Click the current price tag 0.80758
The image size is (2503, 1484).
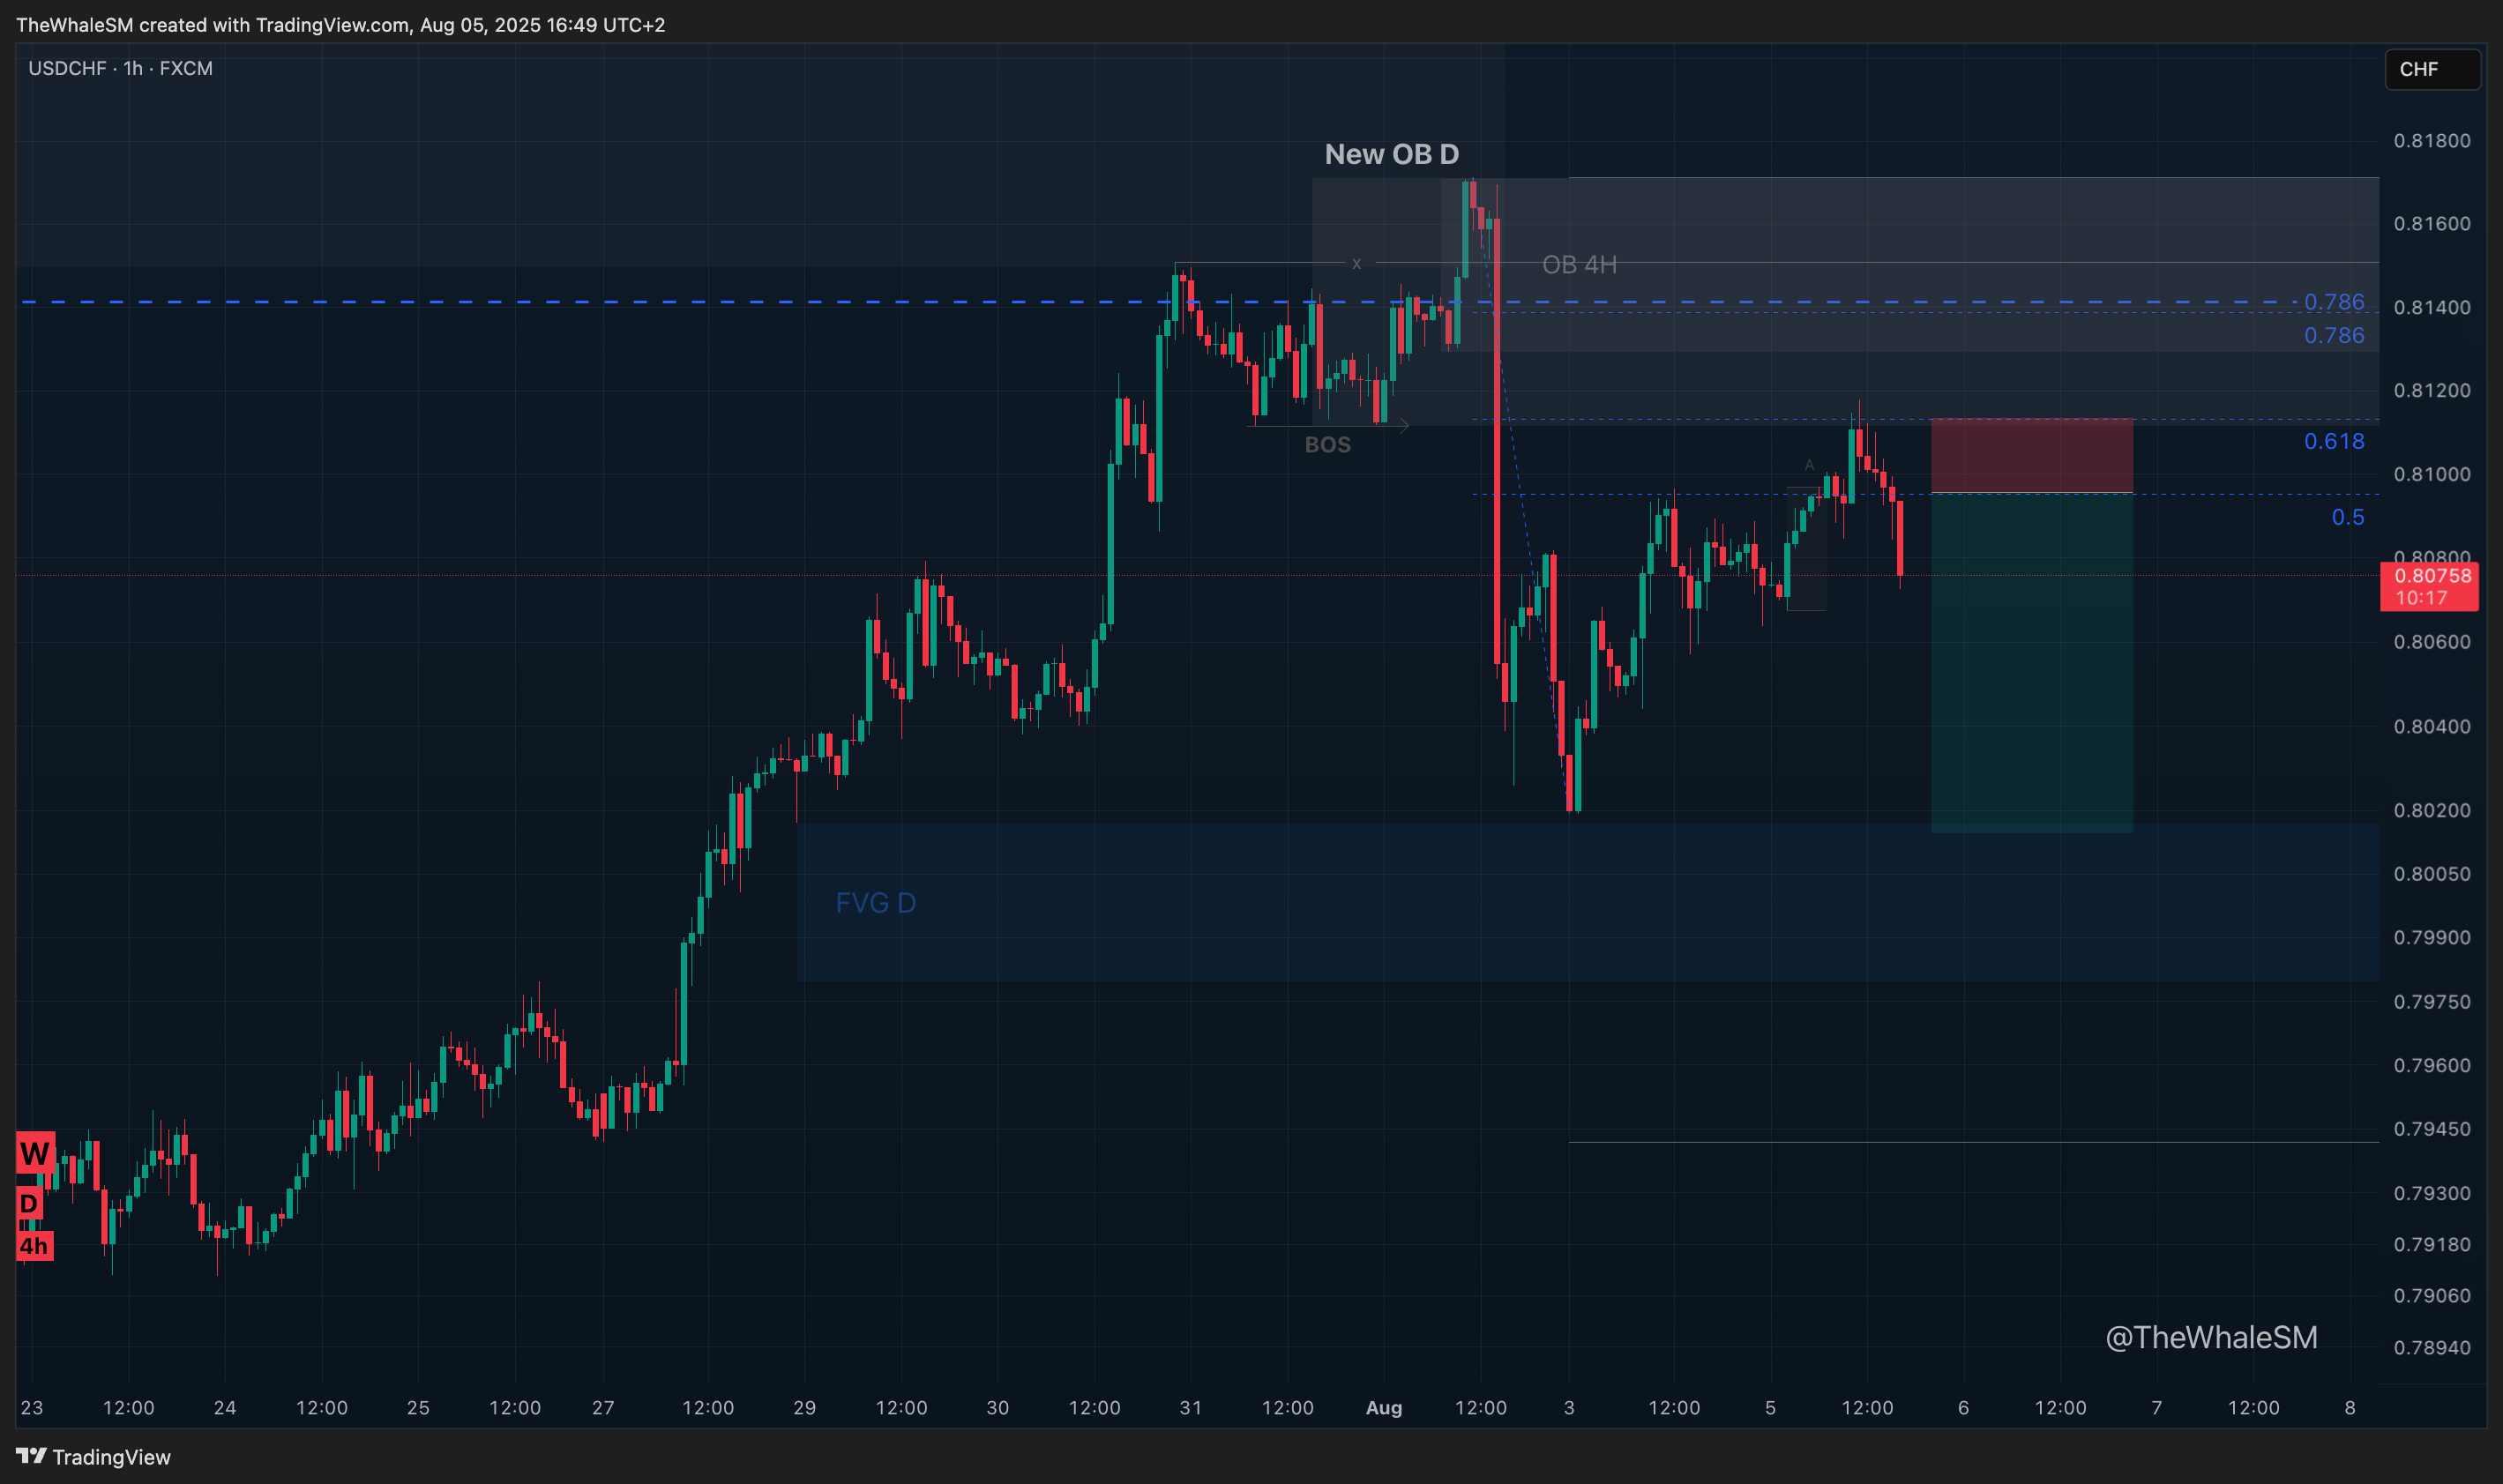pyautogui.click(x=2428, y=586)
